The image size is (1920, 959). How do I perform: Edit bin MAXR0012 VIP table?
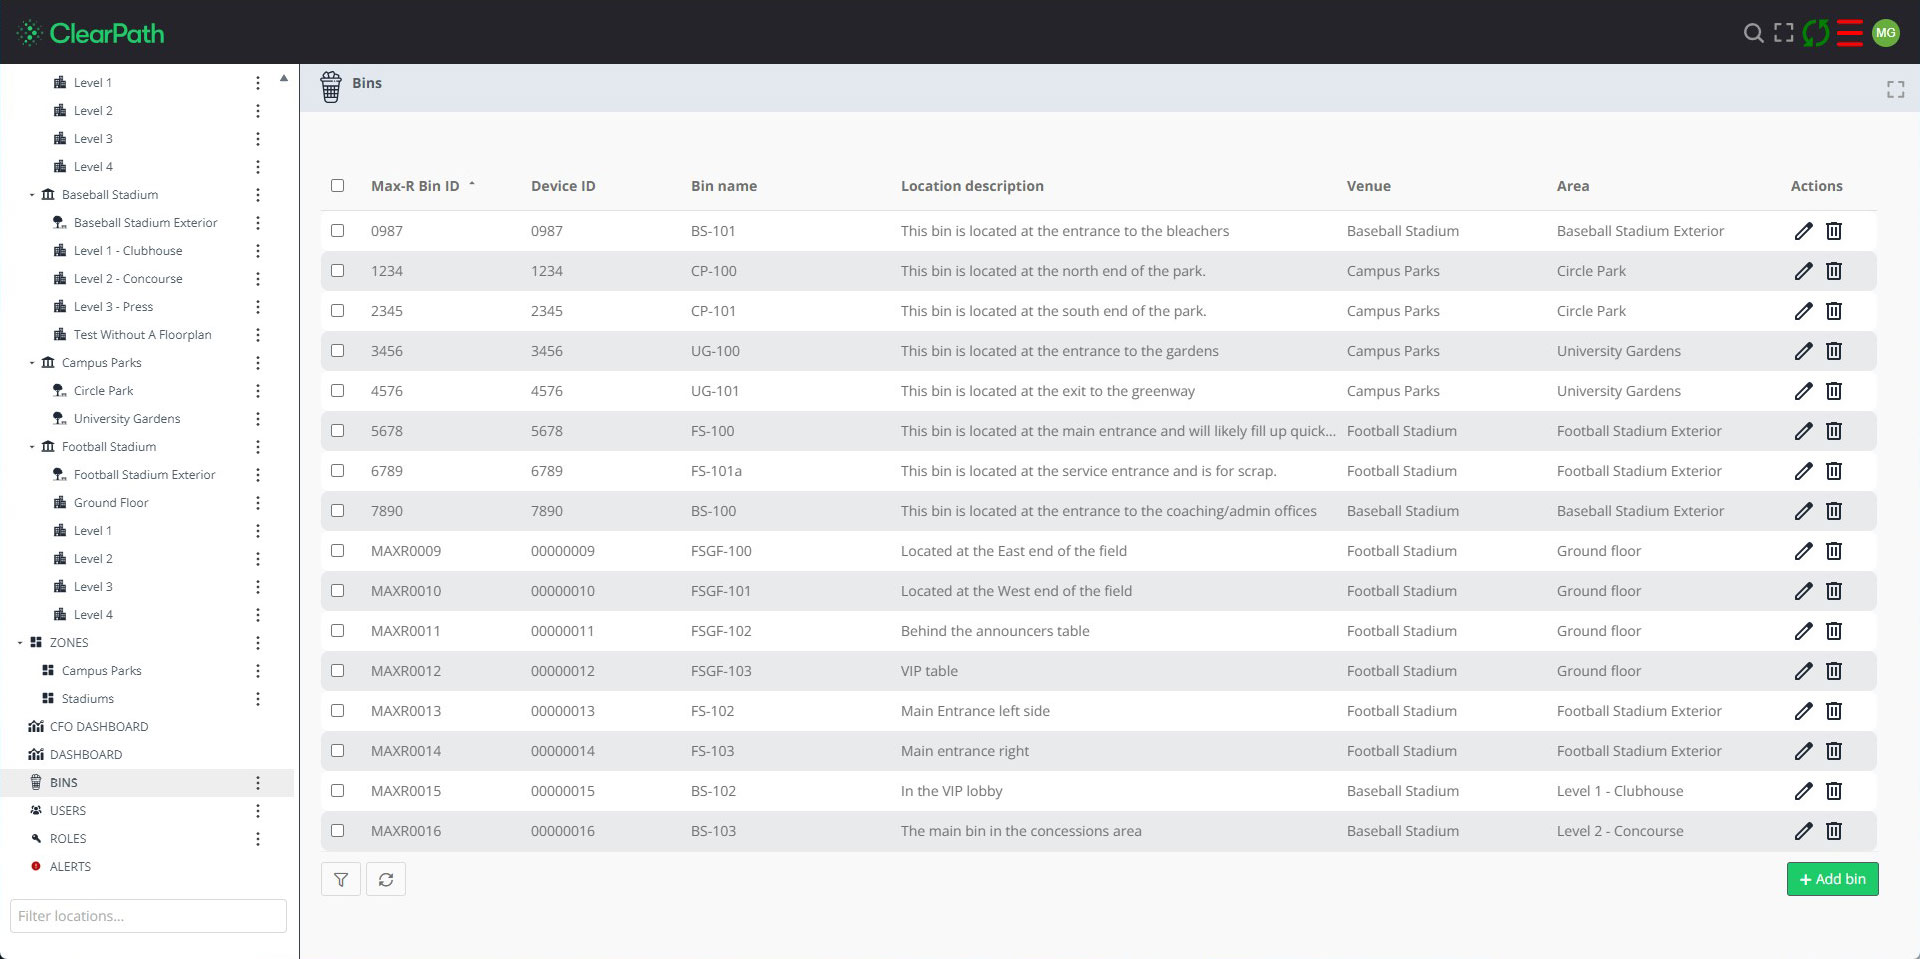pos(1803,671)
